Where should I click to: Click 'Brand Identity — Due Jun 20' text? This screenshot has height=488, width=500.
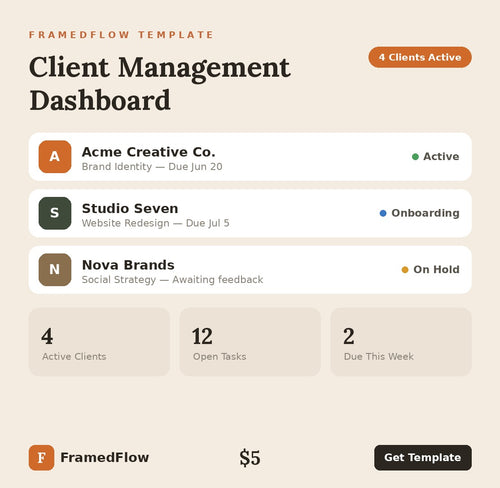152,167
